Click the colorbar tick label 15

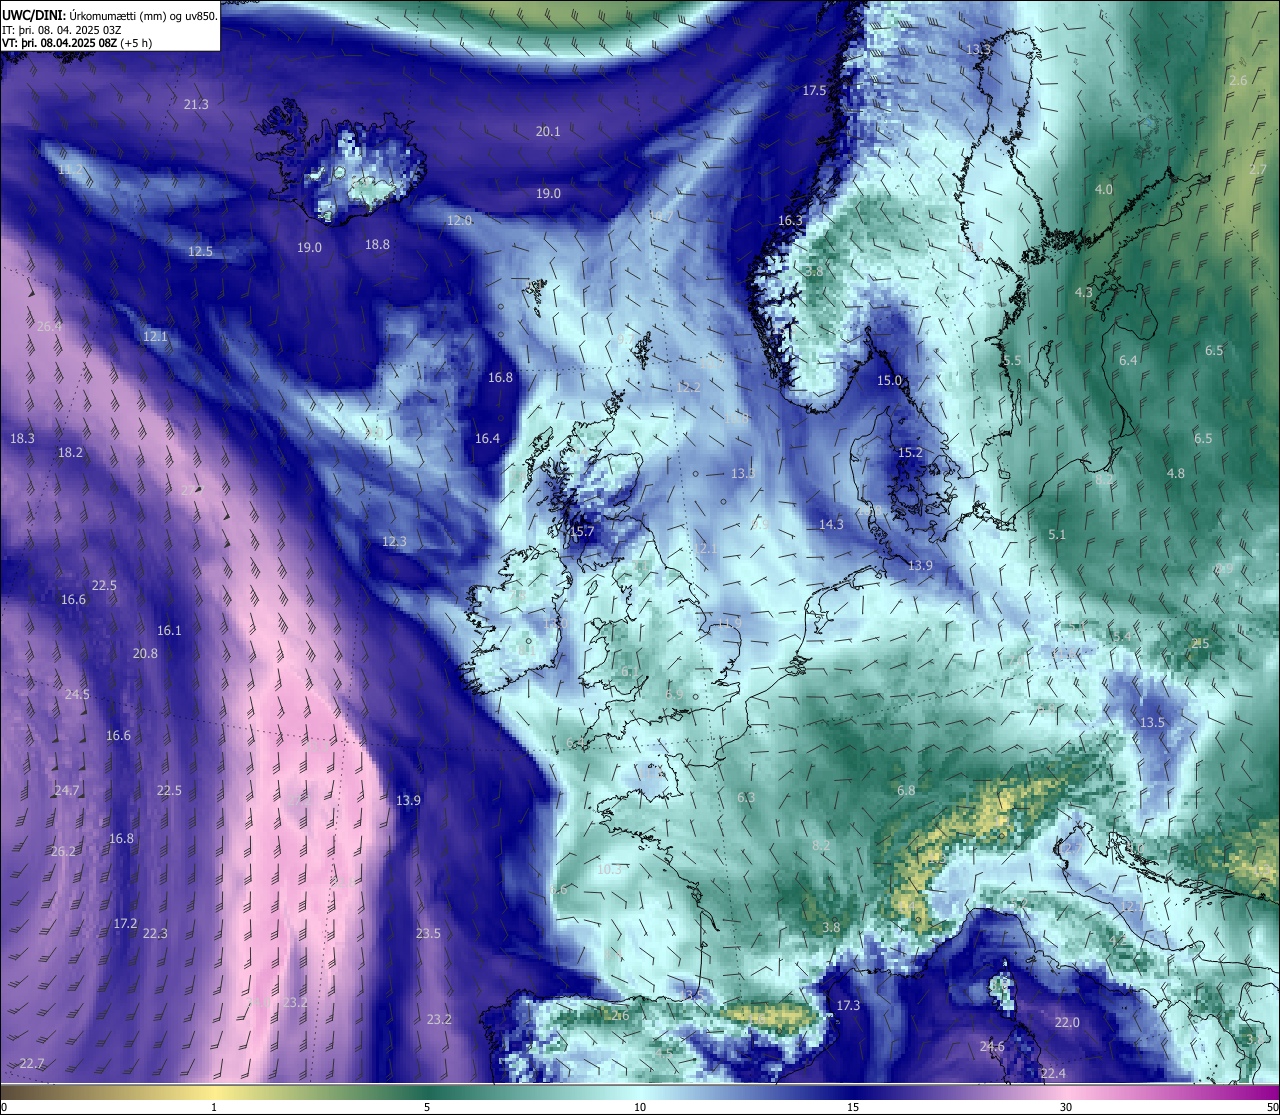[x=853, y=1106]
